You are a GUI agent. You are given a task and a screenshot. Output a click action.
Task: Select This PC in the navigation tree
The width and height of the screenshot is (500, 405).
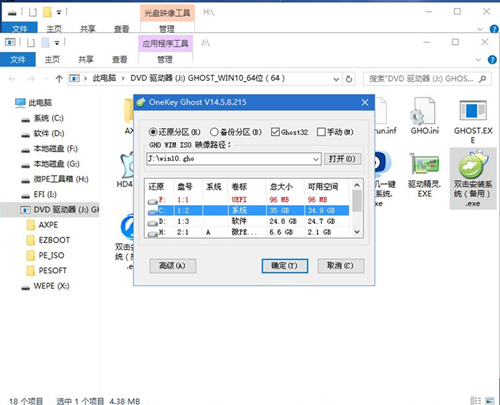tap(33, 103)
